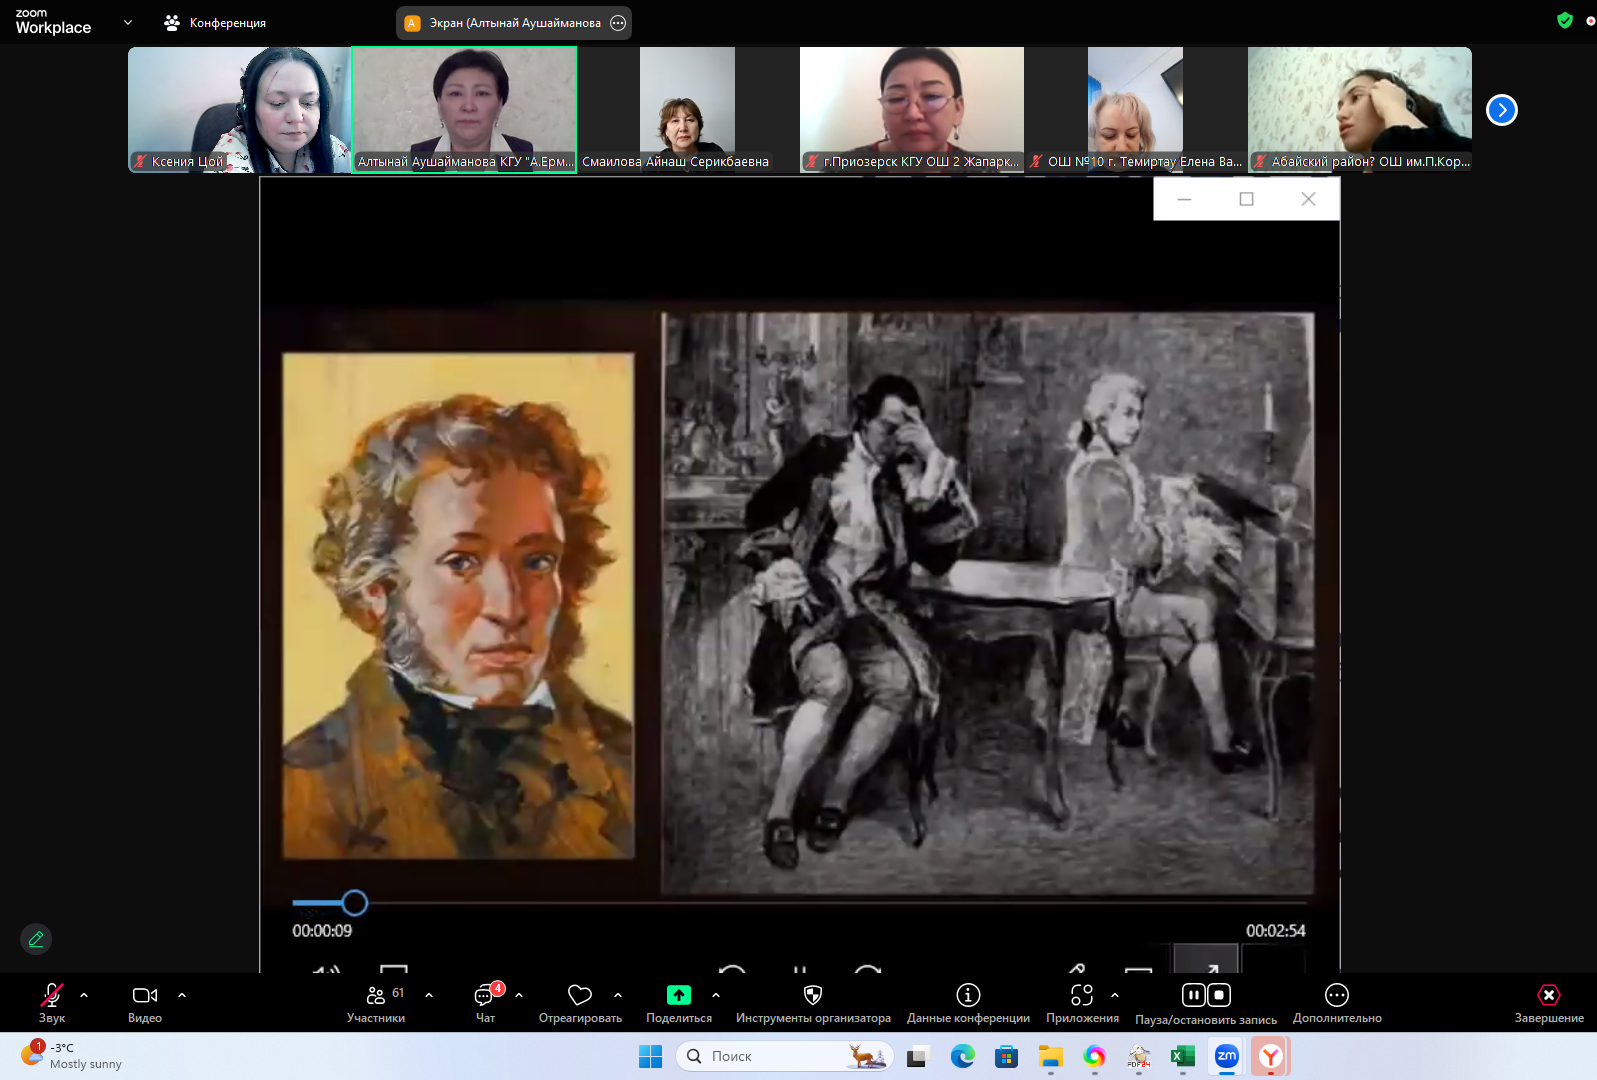Pause the recording with the pause icon
This screenshot has width=1597, height=1080.
coord(1194,995)
